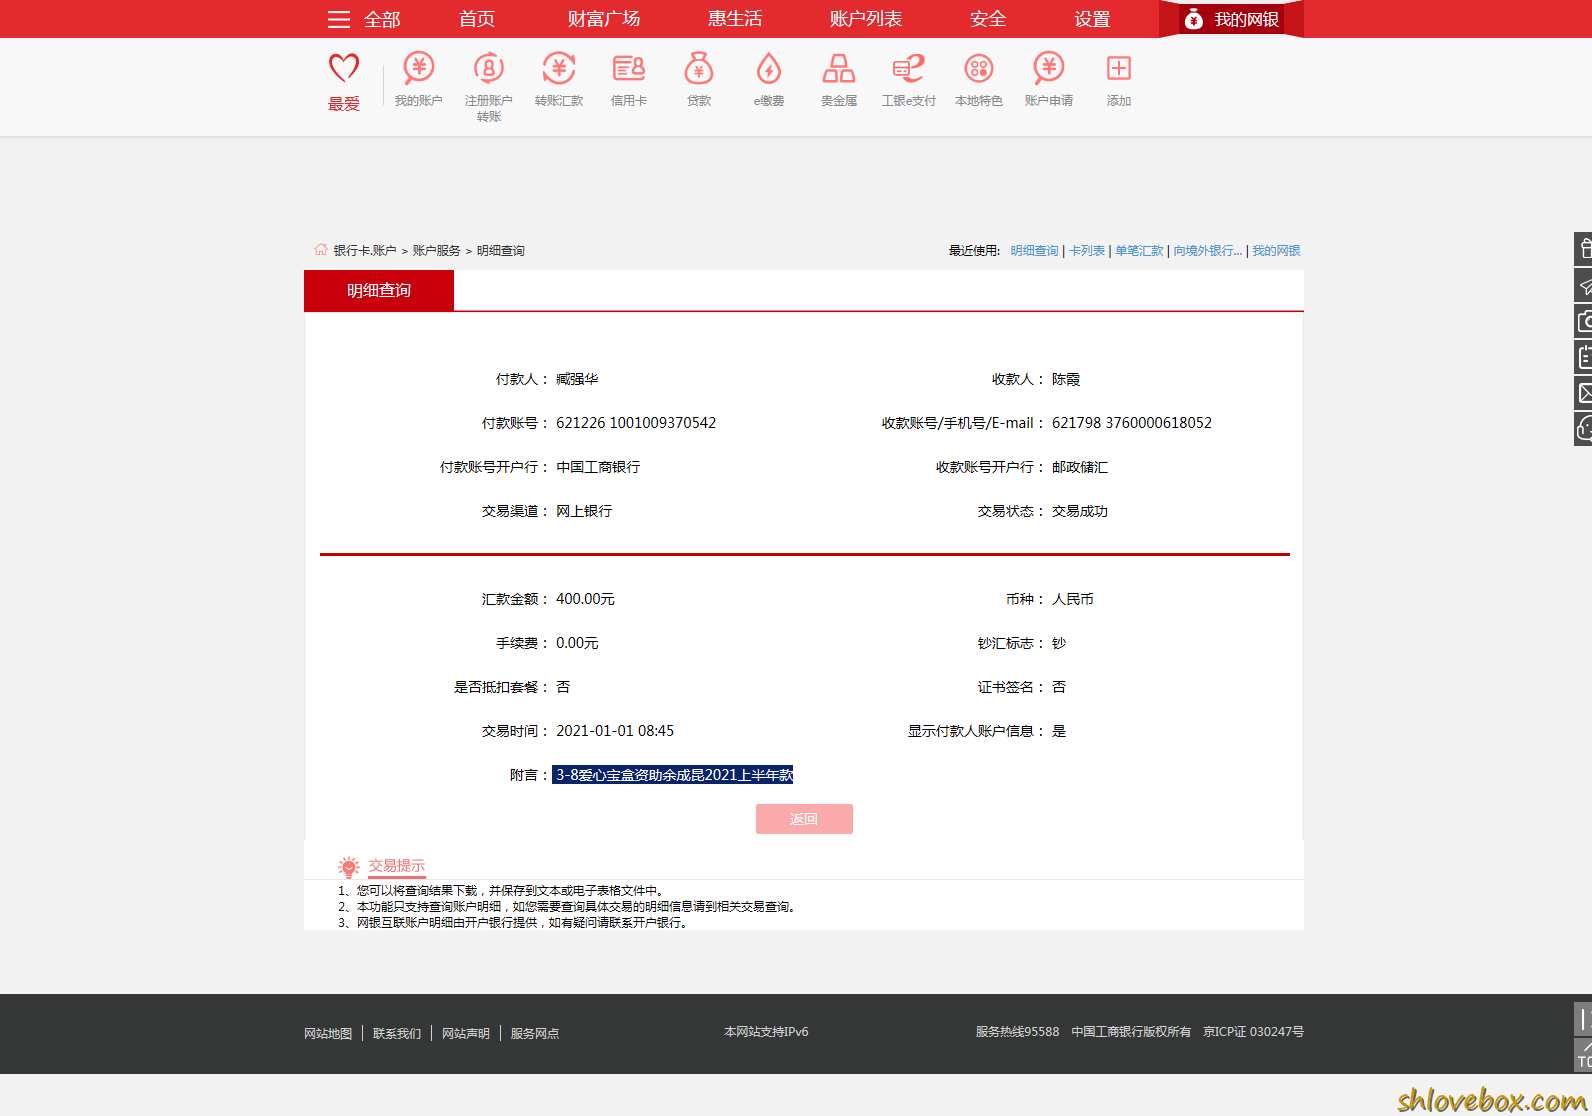The width and height of the screenshot is (1592, 1116).
Task: Click the 联系我们 footer link
Action: pos(397,1033)
